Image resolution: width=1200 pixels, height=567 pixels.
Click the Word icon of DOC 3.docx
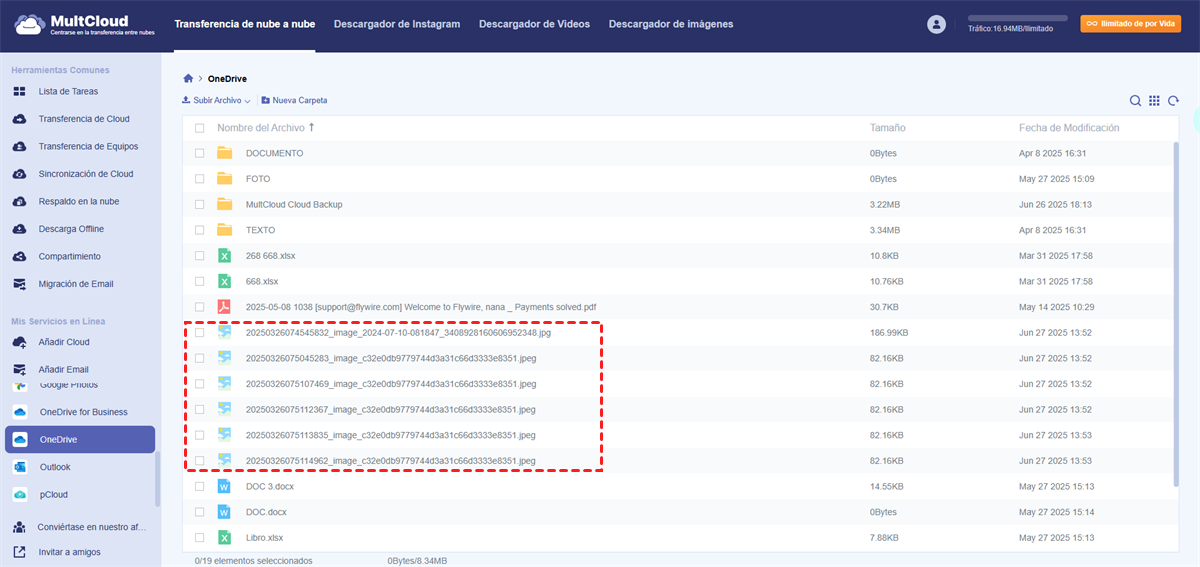click(x=225, y=486)
